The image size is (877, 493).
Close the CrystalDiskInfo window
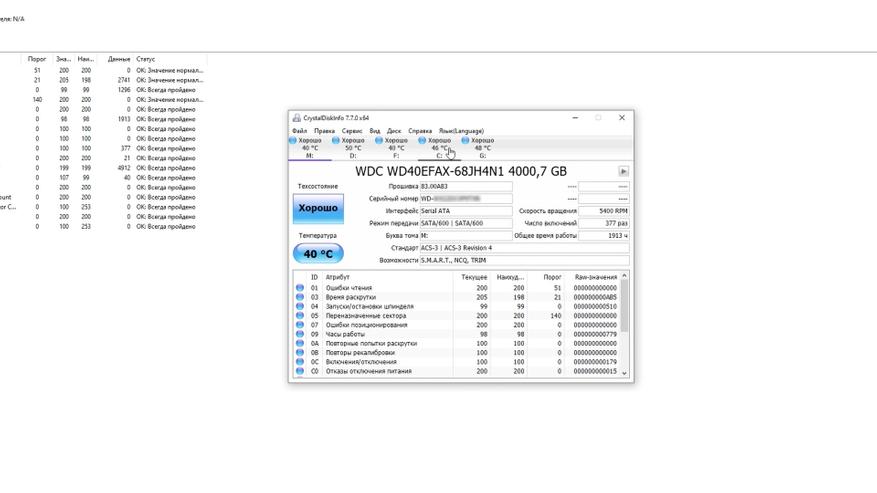click(x=621, y=118)
